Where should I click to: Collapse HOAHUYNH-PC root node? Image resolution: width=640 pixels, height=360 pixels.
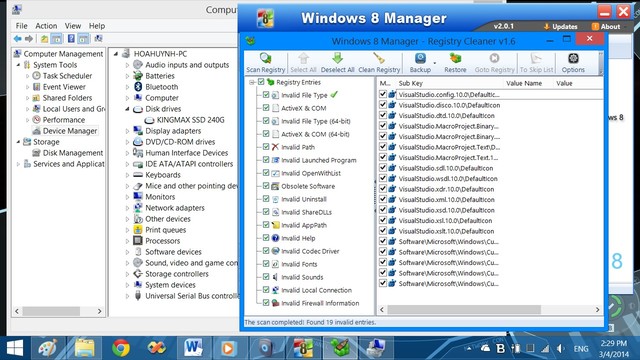(116, 54)
